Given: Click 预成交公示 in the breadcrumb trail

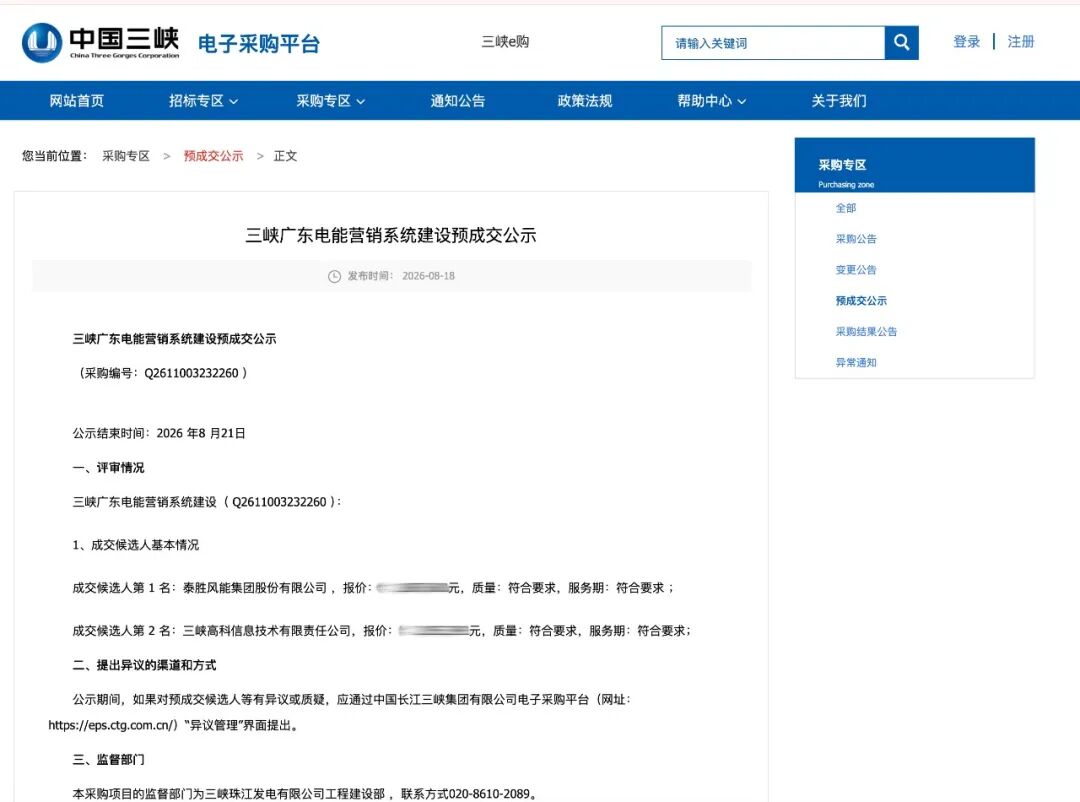Looking at the screenshot, I should click(214, 156).
